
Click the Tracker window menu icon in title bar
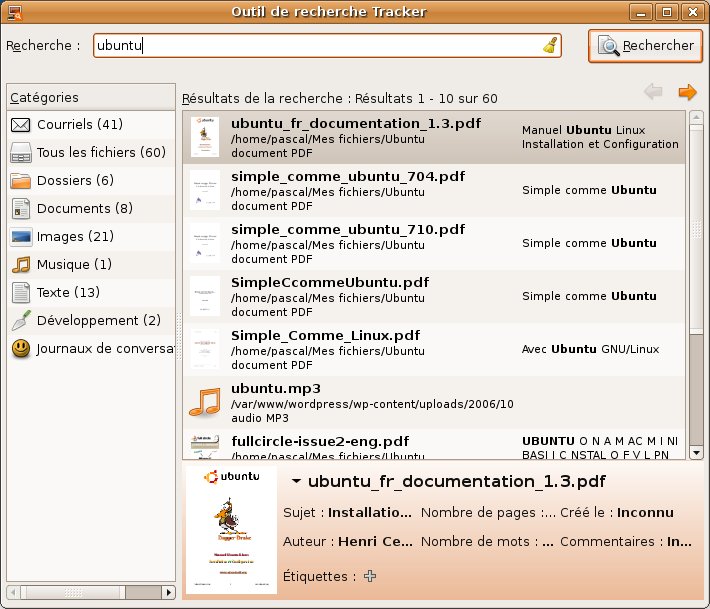pos(15,12)
